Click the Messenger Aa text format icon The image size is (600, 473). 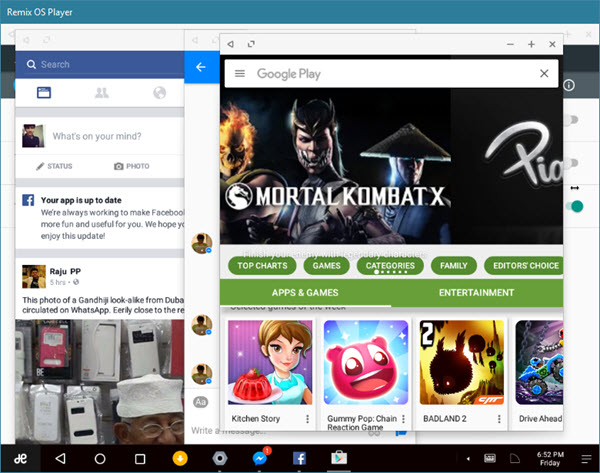(x=201, y=402)
